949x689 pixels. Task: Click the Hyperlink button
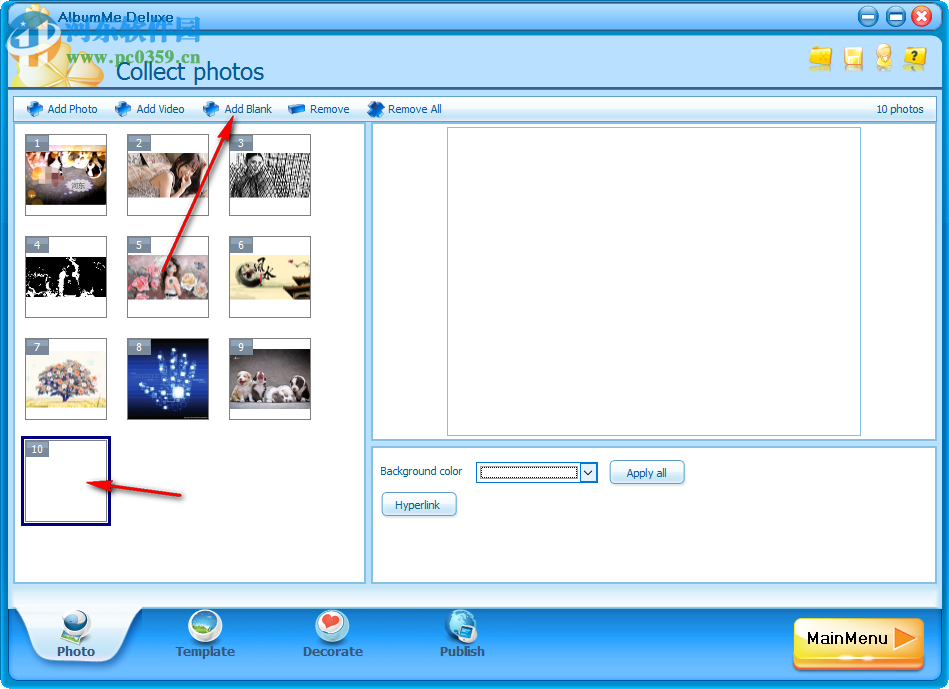pyautogui.click(x=418, y=504)
